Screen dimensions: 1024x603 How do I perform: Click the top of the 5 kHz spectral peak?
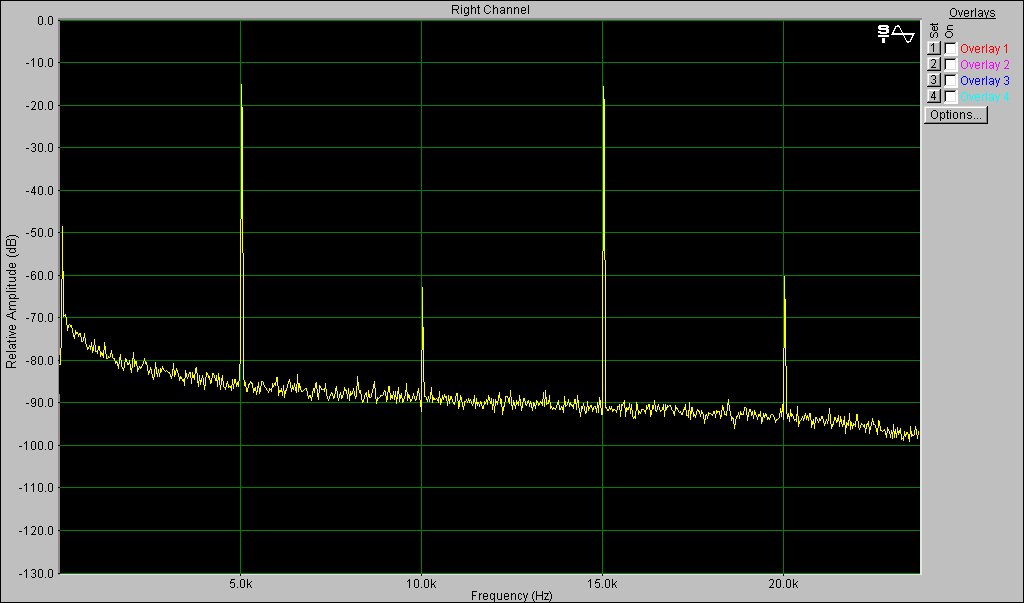[x=241, y=85]
